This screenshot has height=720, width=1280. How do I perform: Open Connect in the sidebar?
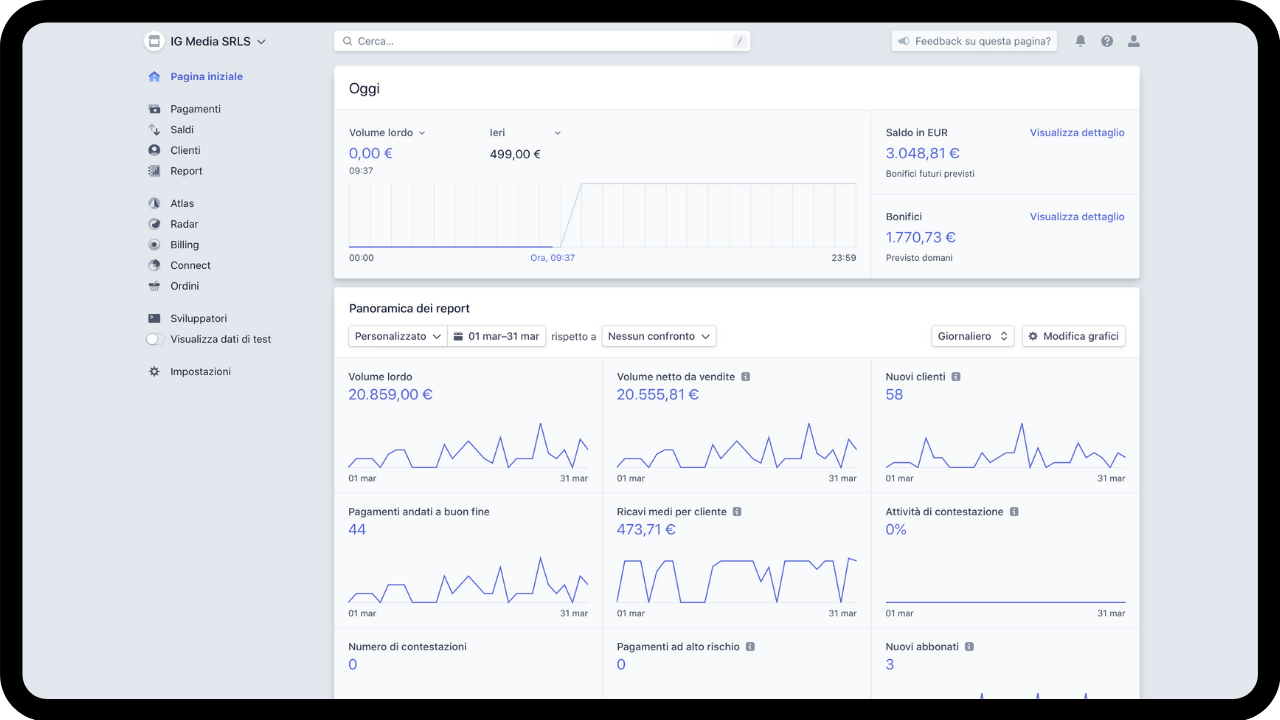tap(190, 265)
